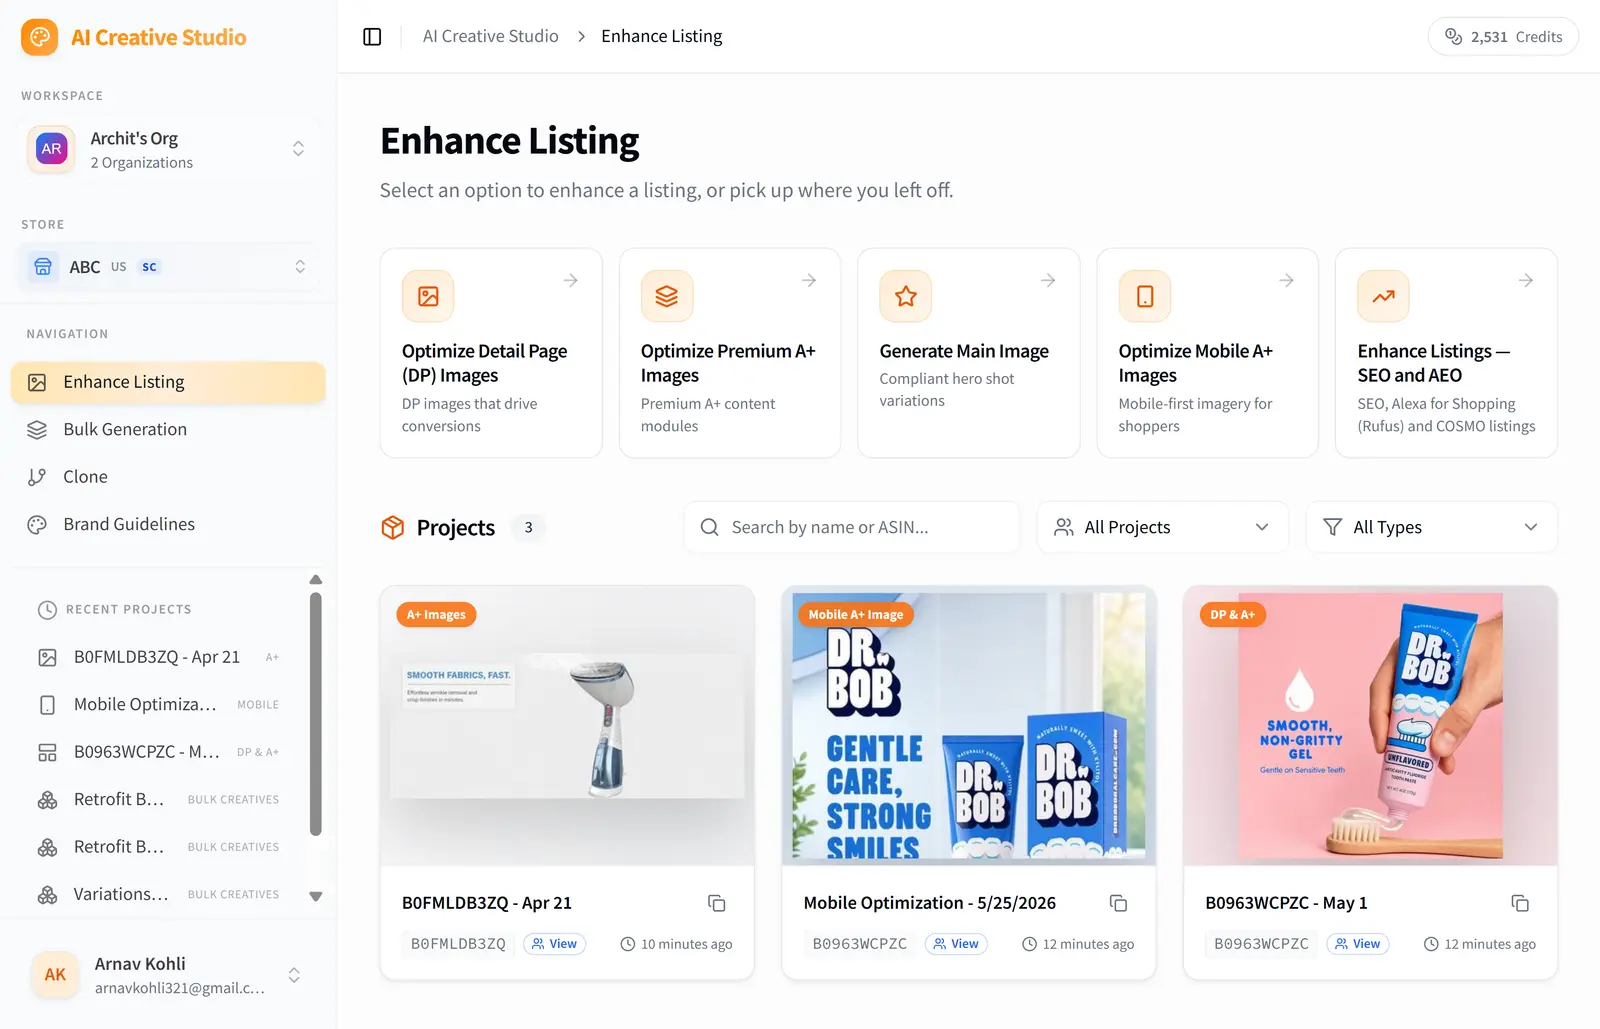
Task: Click Search by name or ASIN field
Action: [852, 527]
